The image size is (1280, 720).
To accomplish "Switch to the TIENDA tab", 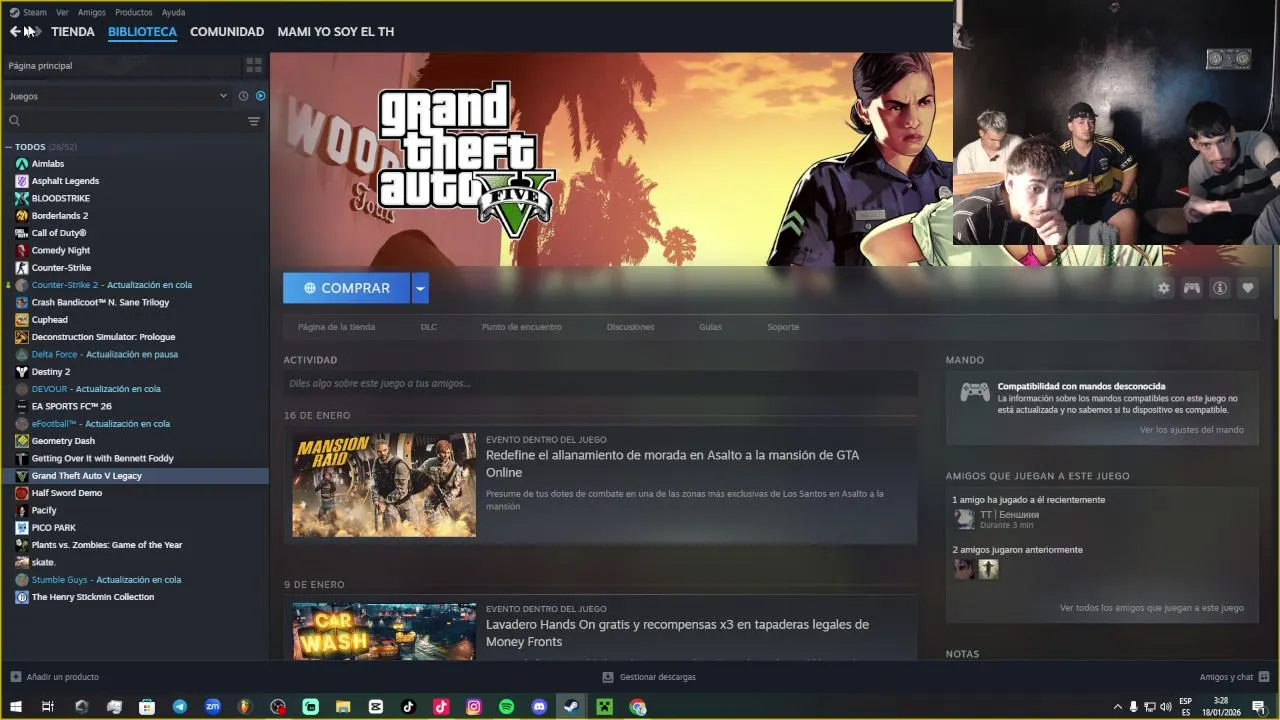I will 73,32.
